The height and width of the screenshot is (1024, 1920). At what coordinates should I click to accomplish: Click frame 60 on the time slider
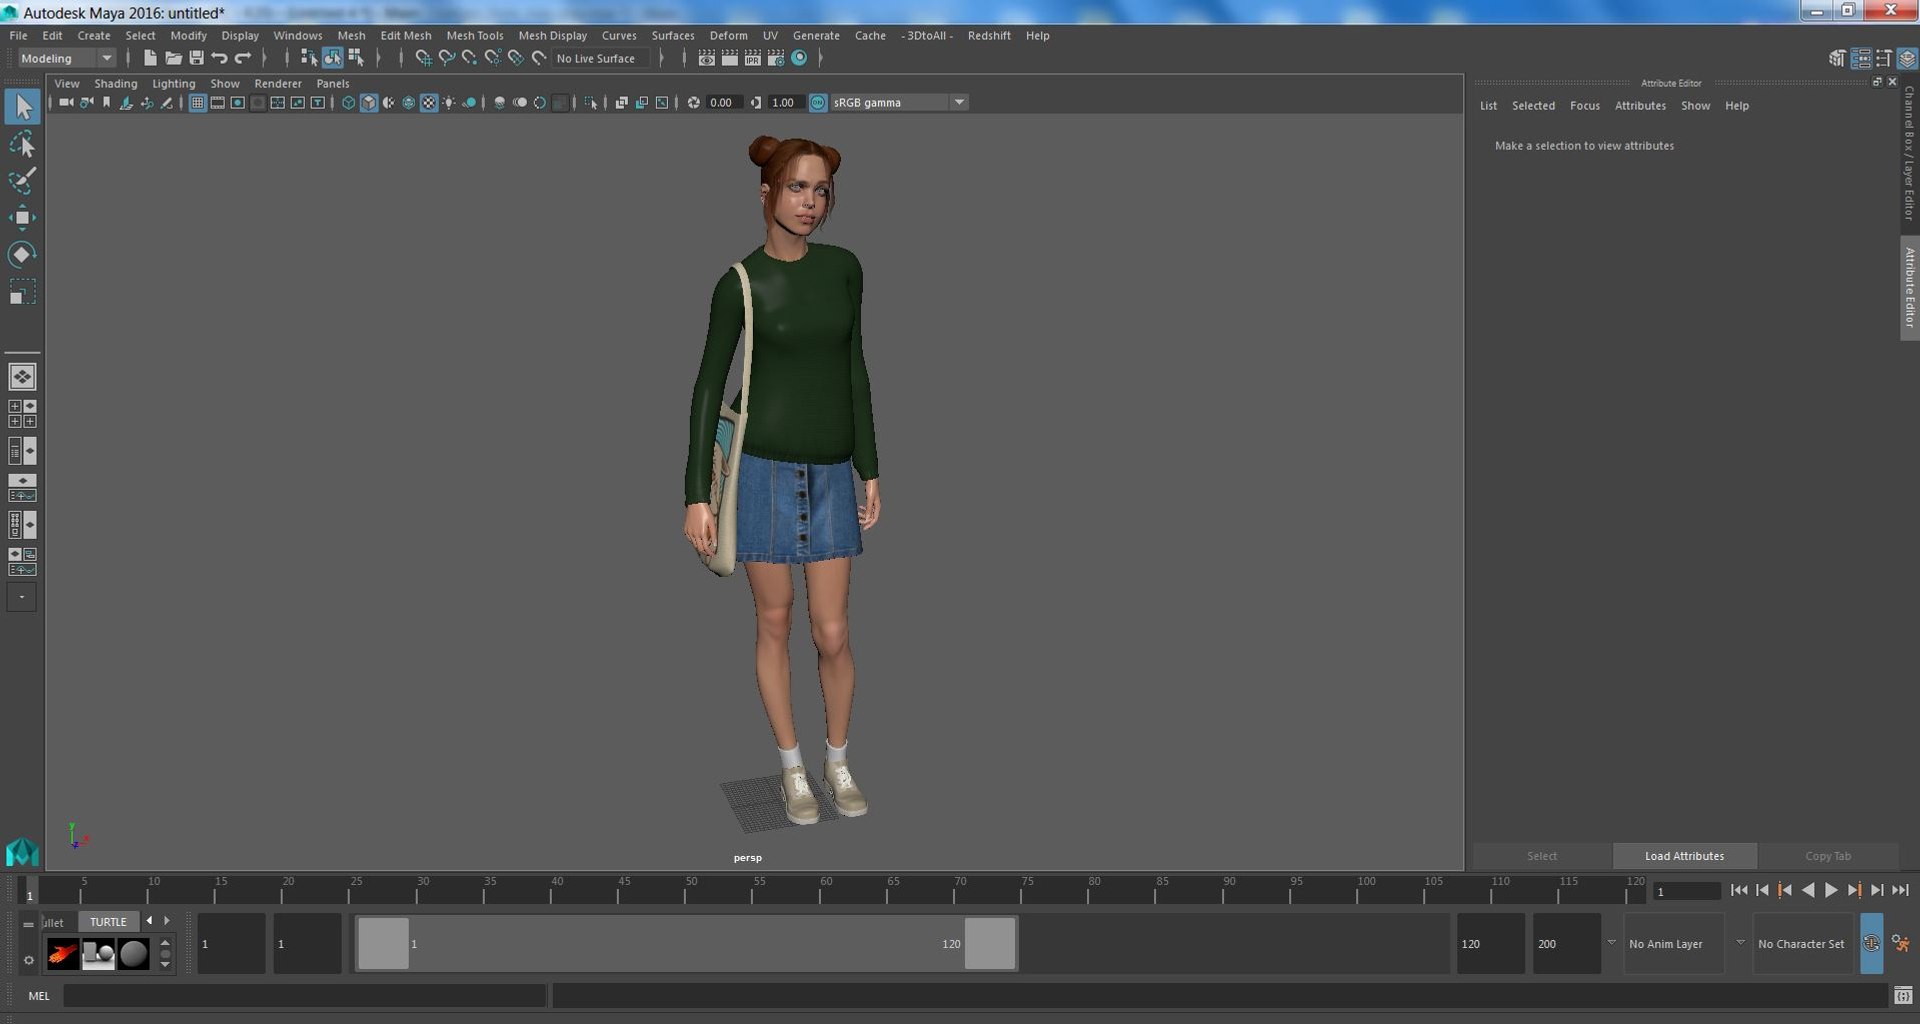826,890
